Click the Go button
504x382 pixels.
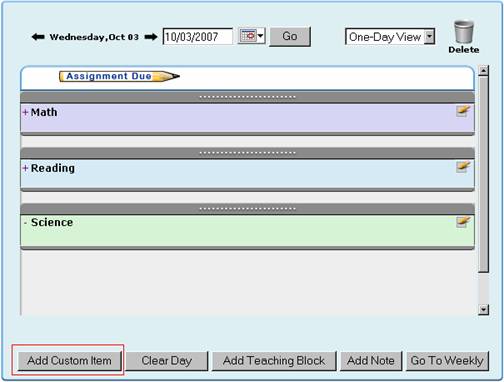(x=290, y=36)
